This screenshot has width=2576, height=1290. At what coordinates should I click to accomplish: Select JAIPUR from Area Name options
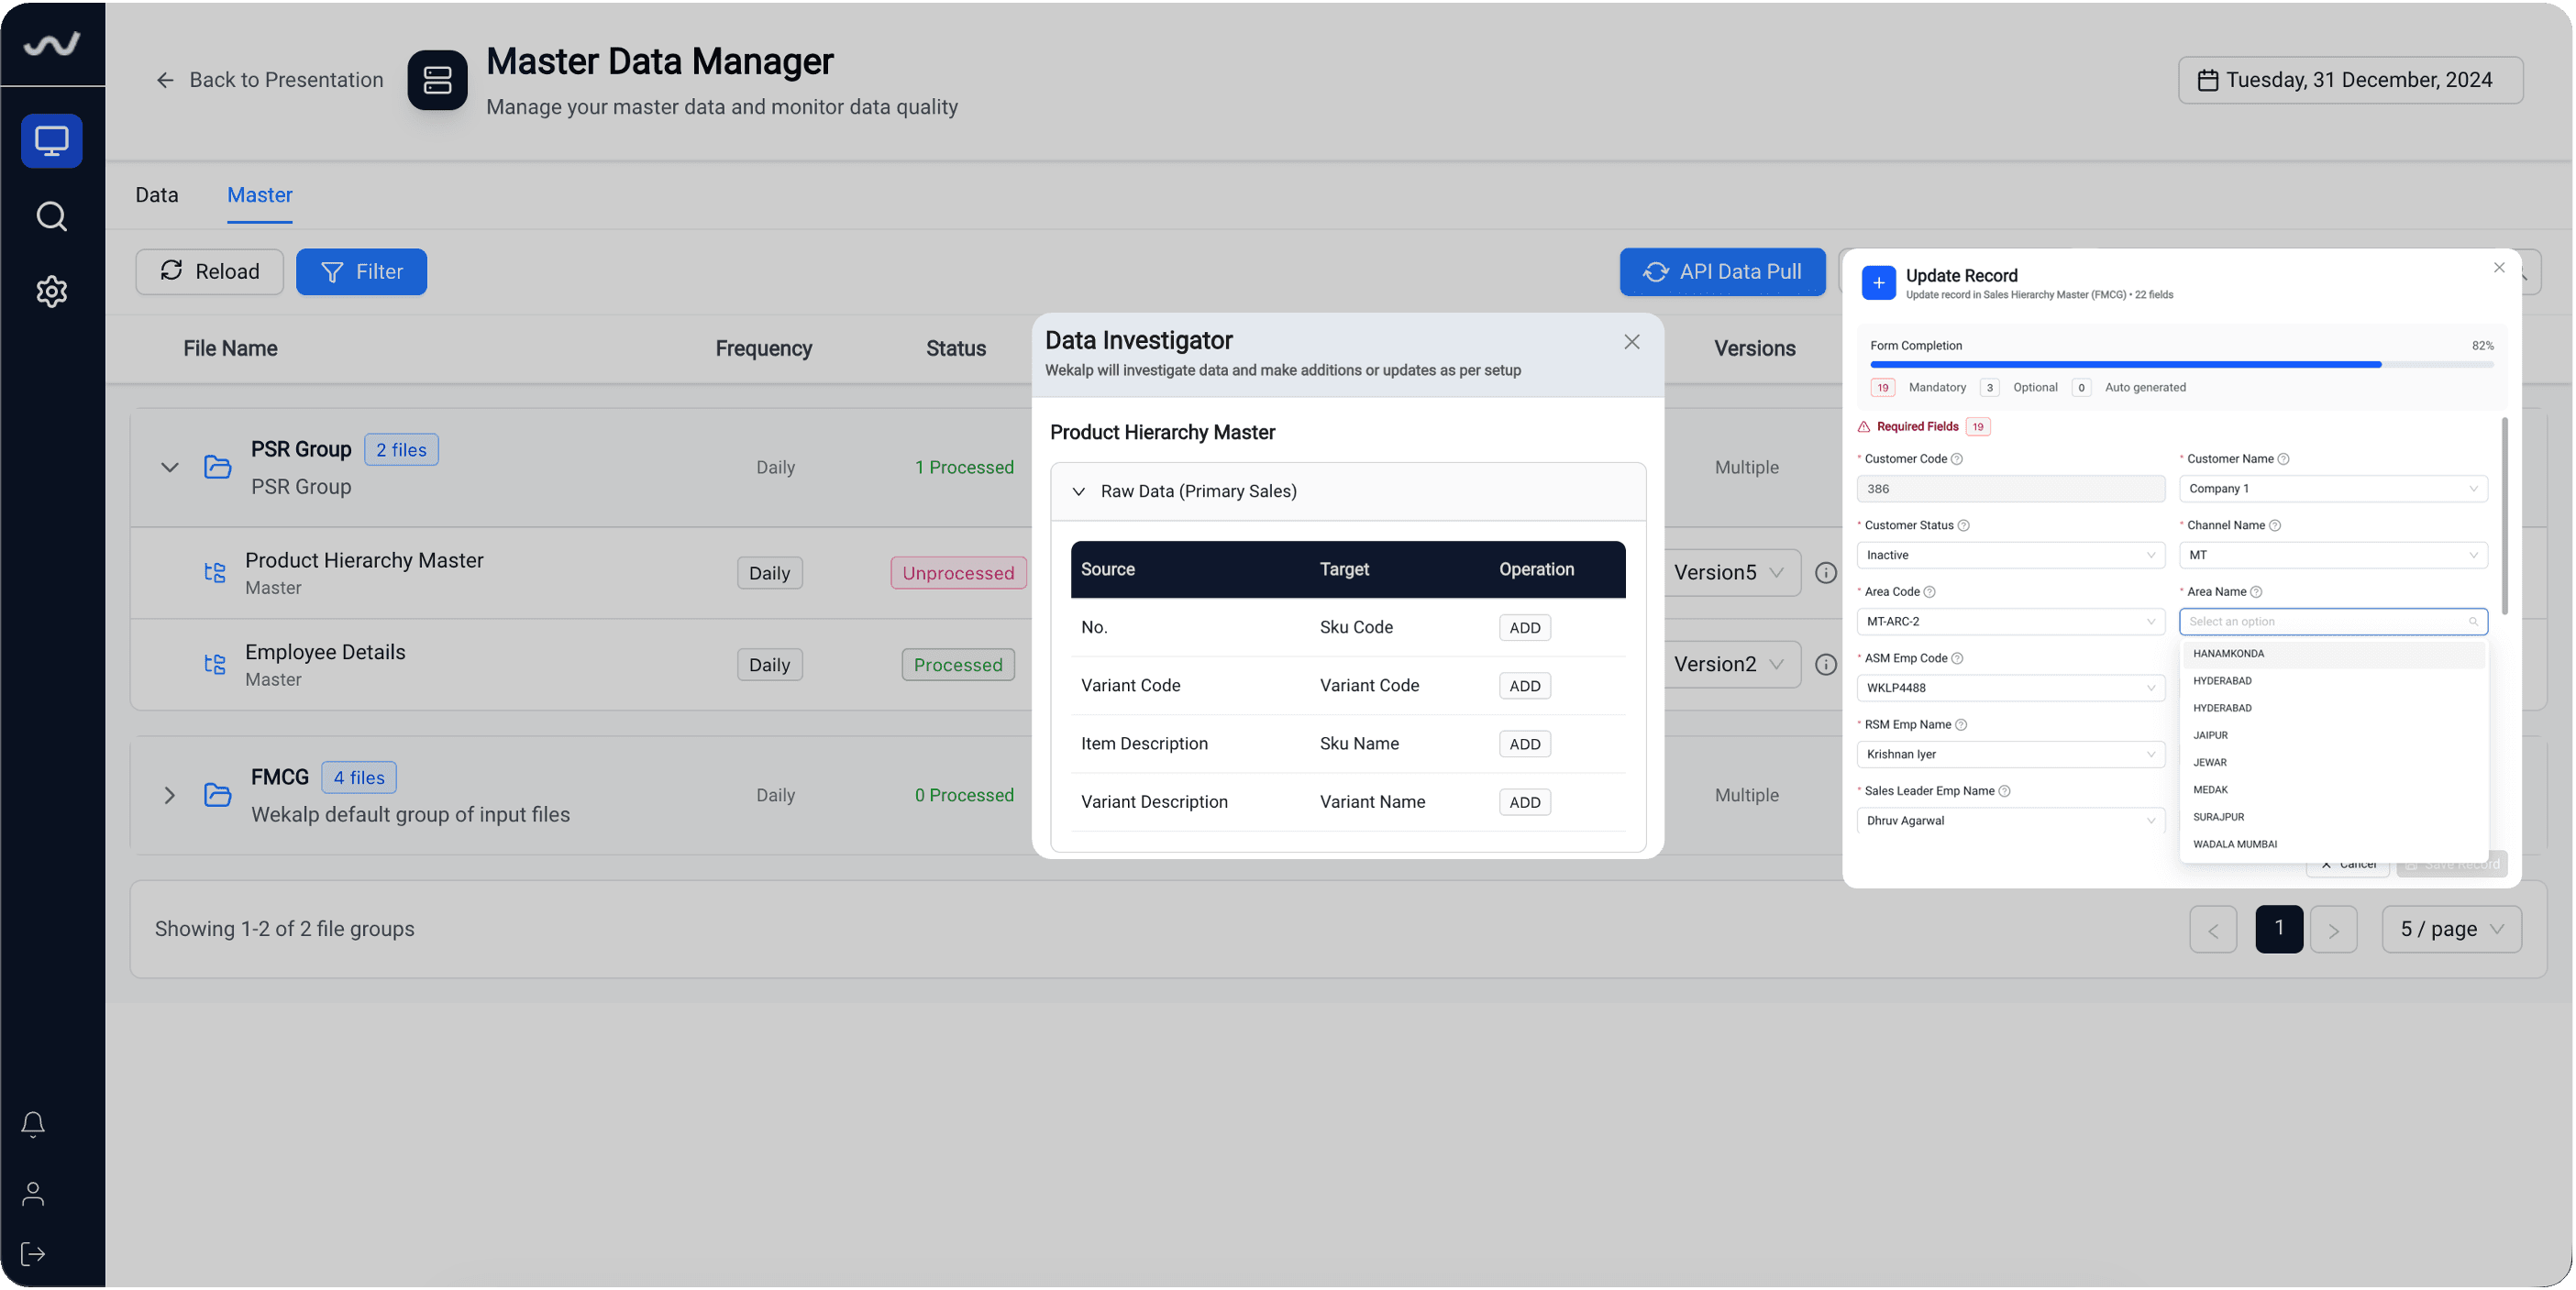coord(2211,735)
